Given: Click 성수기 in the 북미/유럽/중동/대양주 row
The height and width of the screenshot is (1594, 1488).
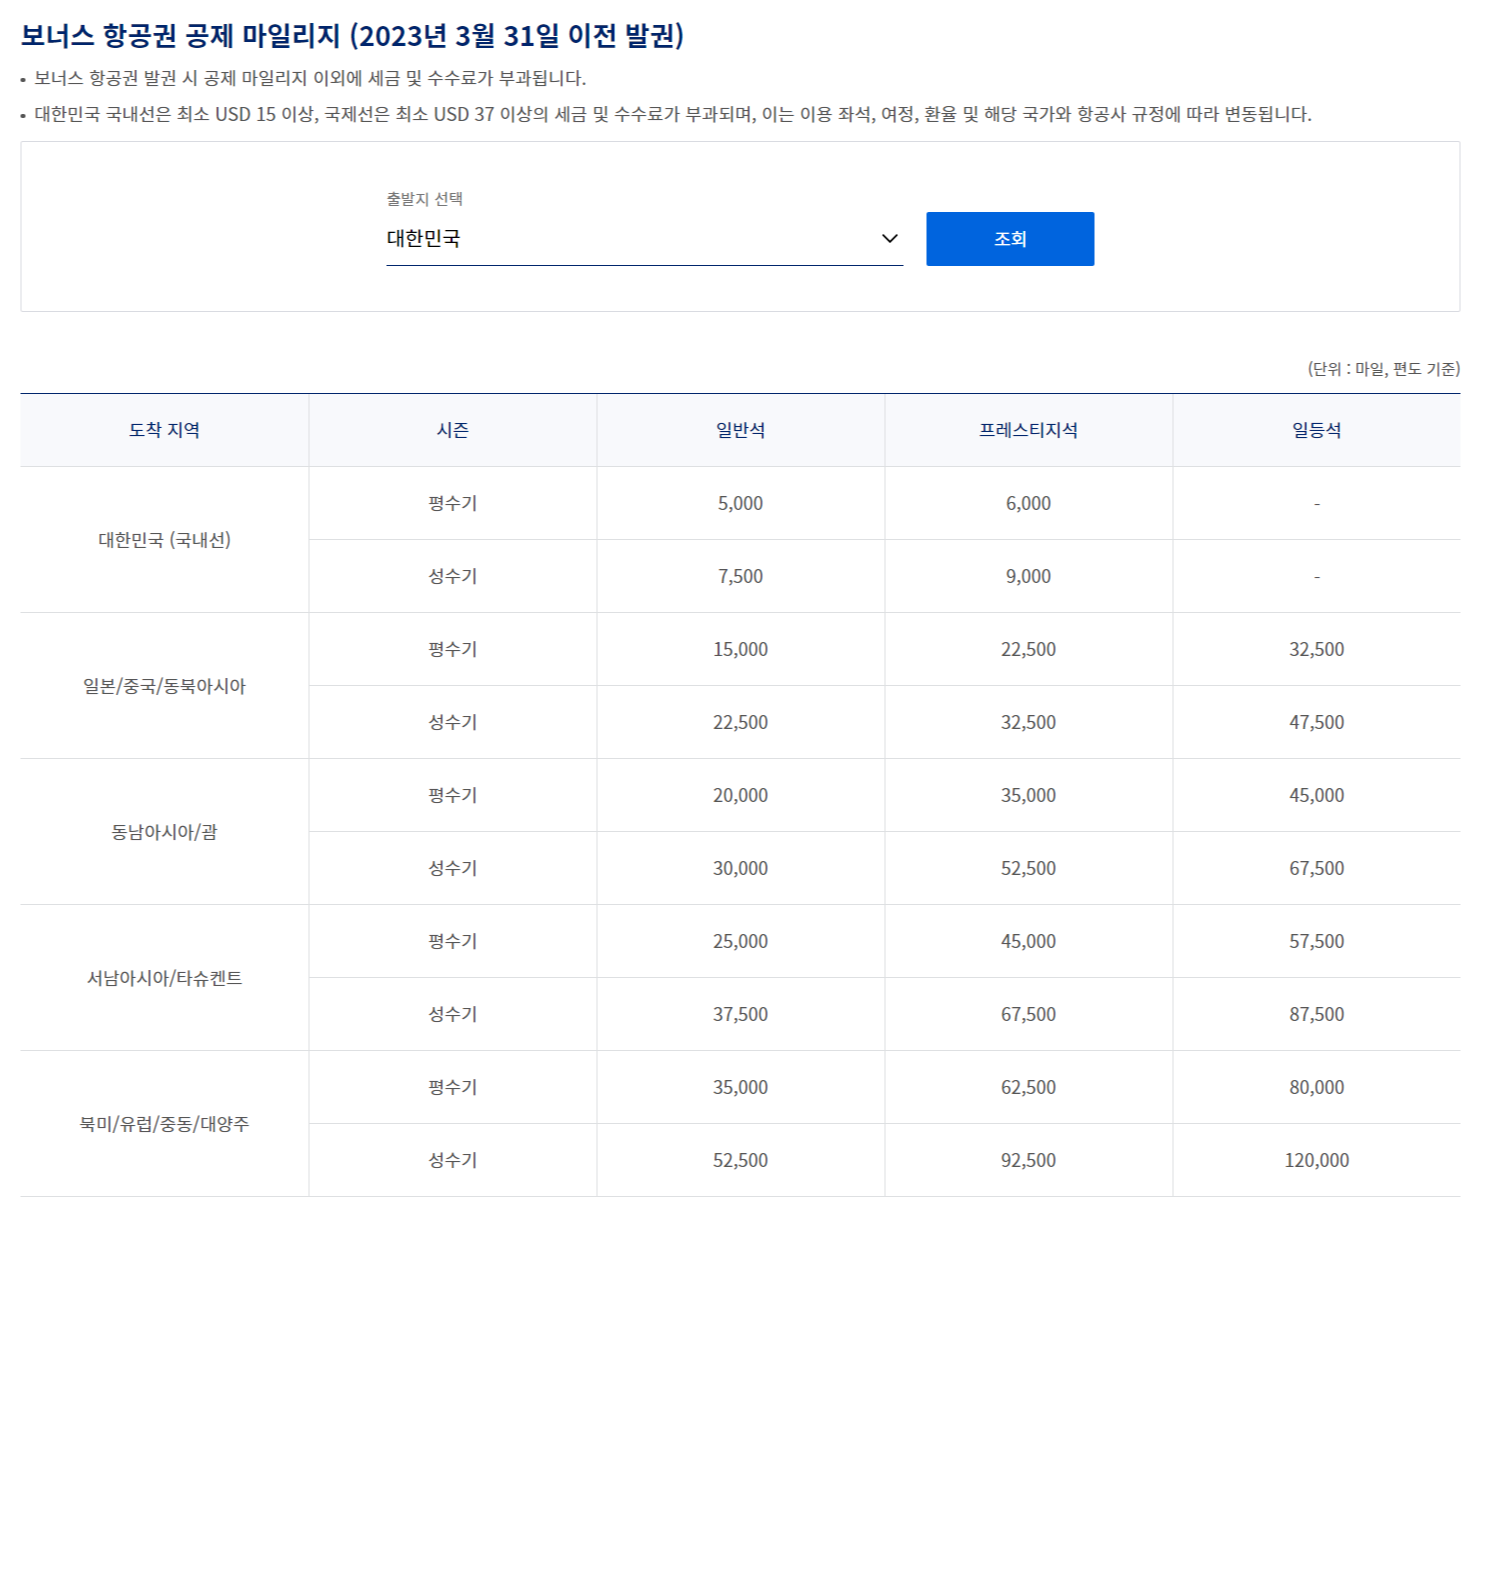Looking at the screenshot, I should (452, 1161).
